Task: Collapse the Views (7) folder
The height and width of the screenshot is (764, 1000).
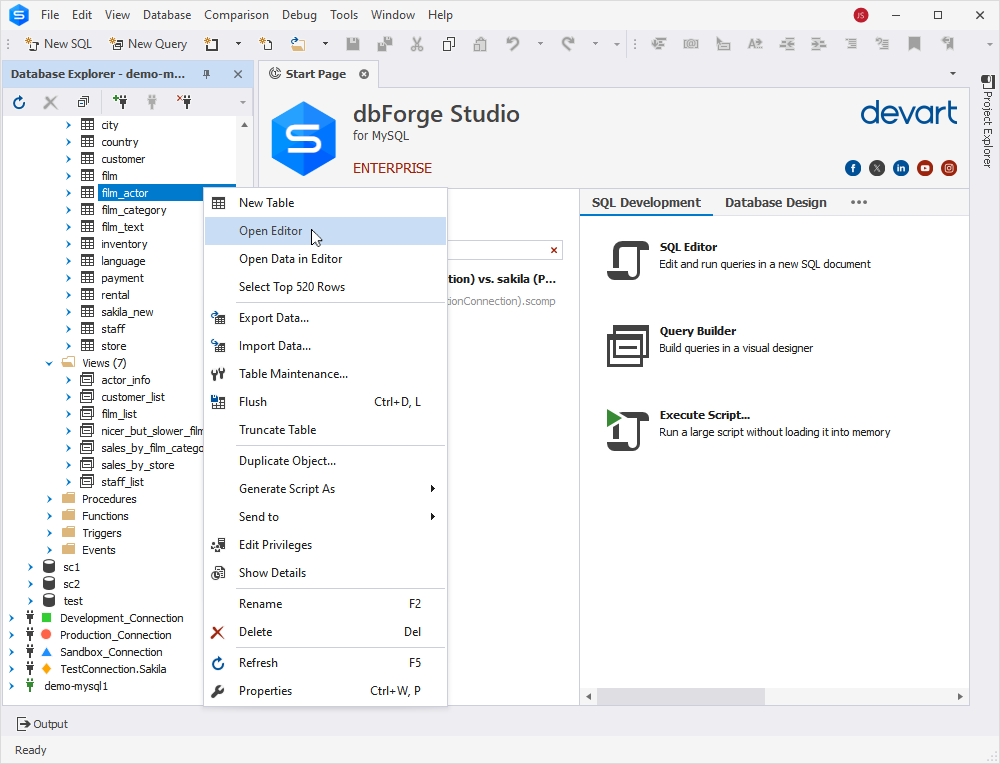Action: [49, 364]
